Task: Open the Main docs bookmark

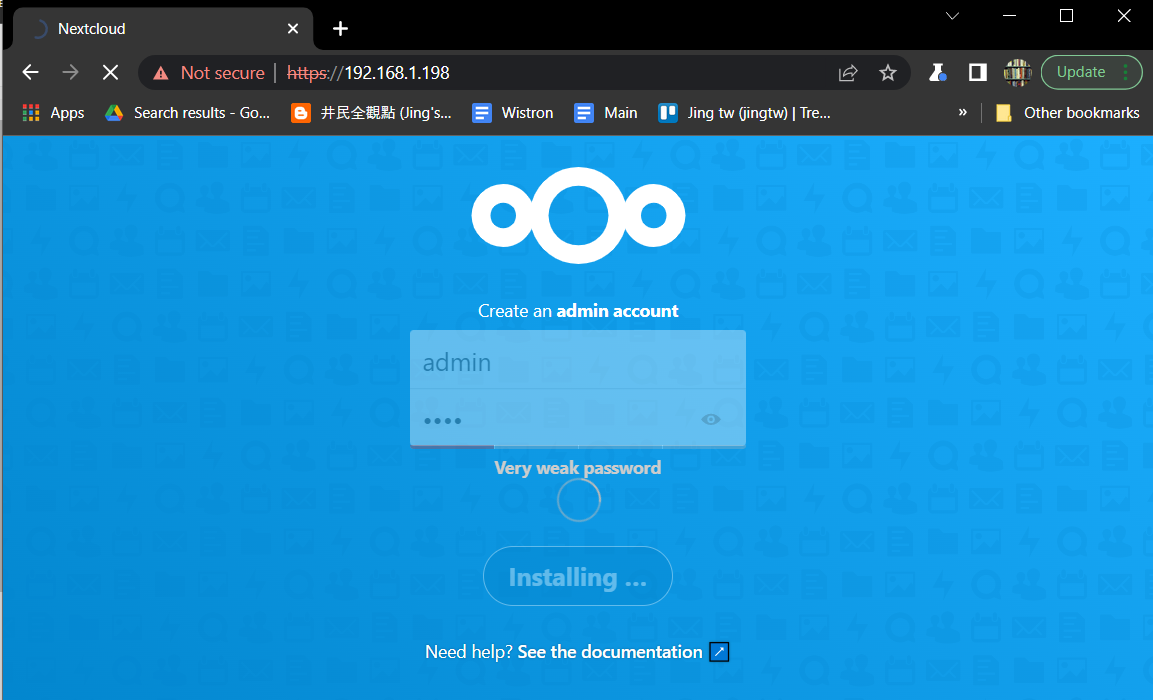Action: click(606, 112)
